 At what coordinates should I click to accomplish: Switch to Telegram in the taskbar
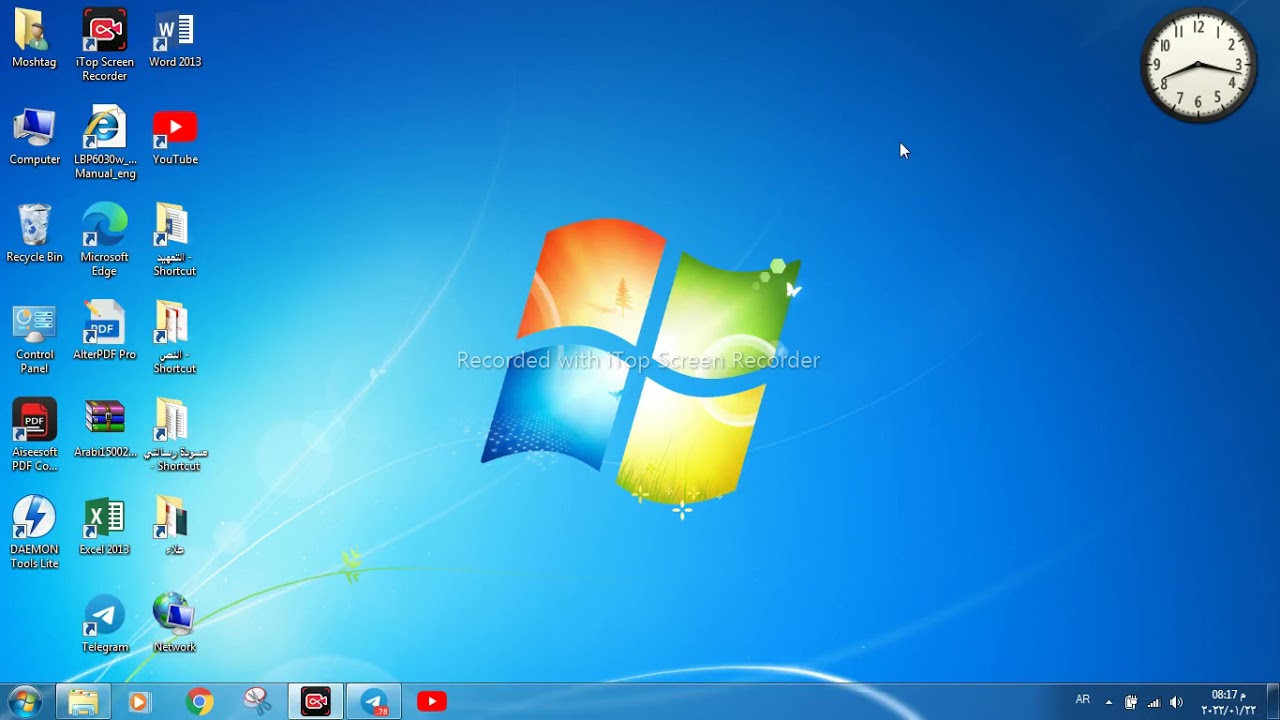374,702
